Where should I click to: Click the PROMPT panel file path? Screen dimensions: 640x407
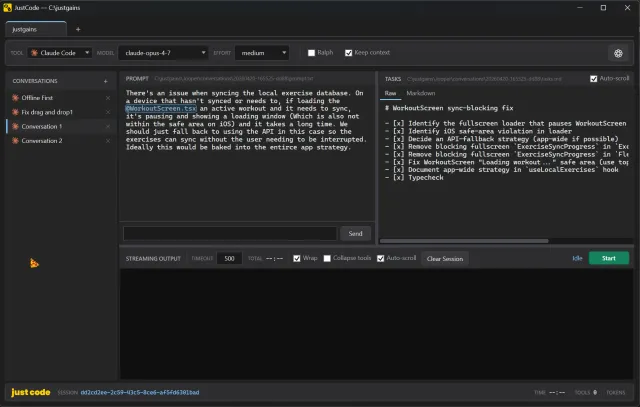point(233,79)
